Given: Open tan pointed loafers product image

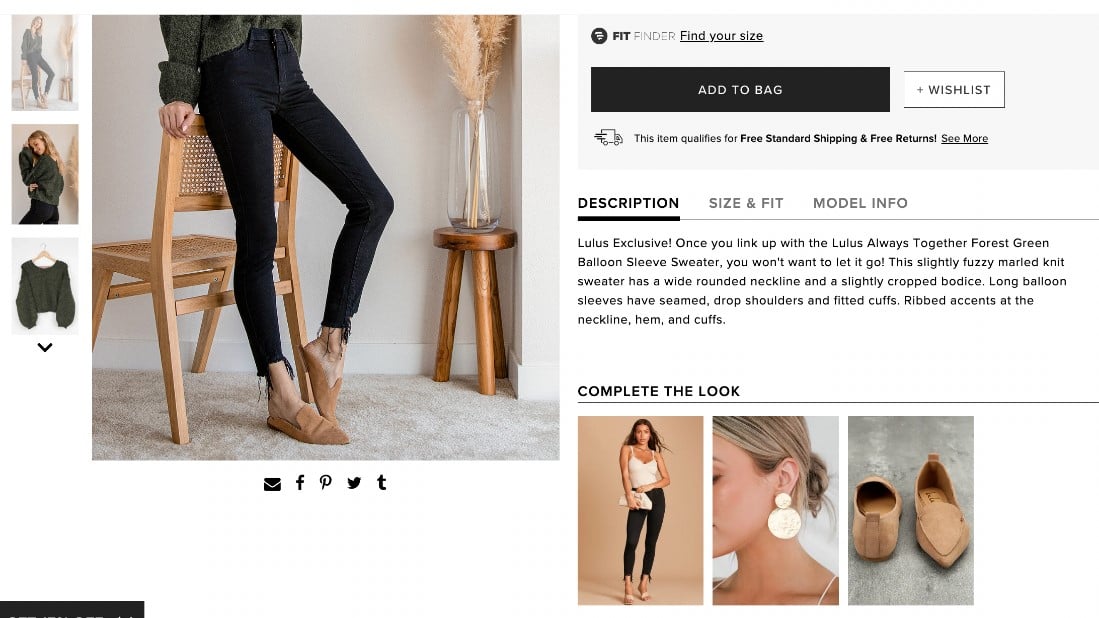Looking at the screenshot, I should (x=910, y=510).
